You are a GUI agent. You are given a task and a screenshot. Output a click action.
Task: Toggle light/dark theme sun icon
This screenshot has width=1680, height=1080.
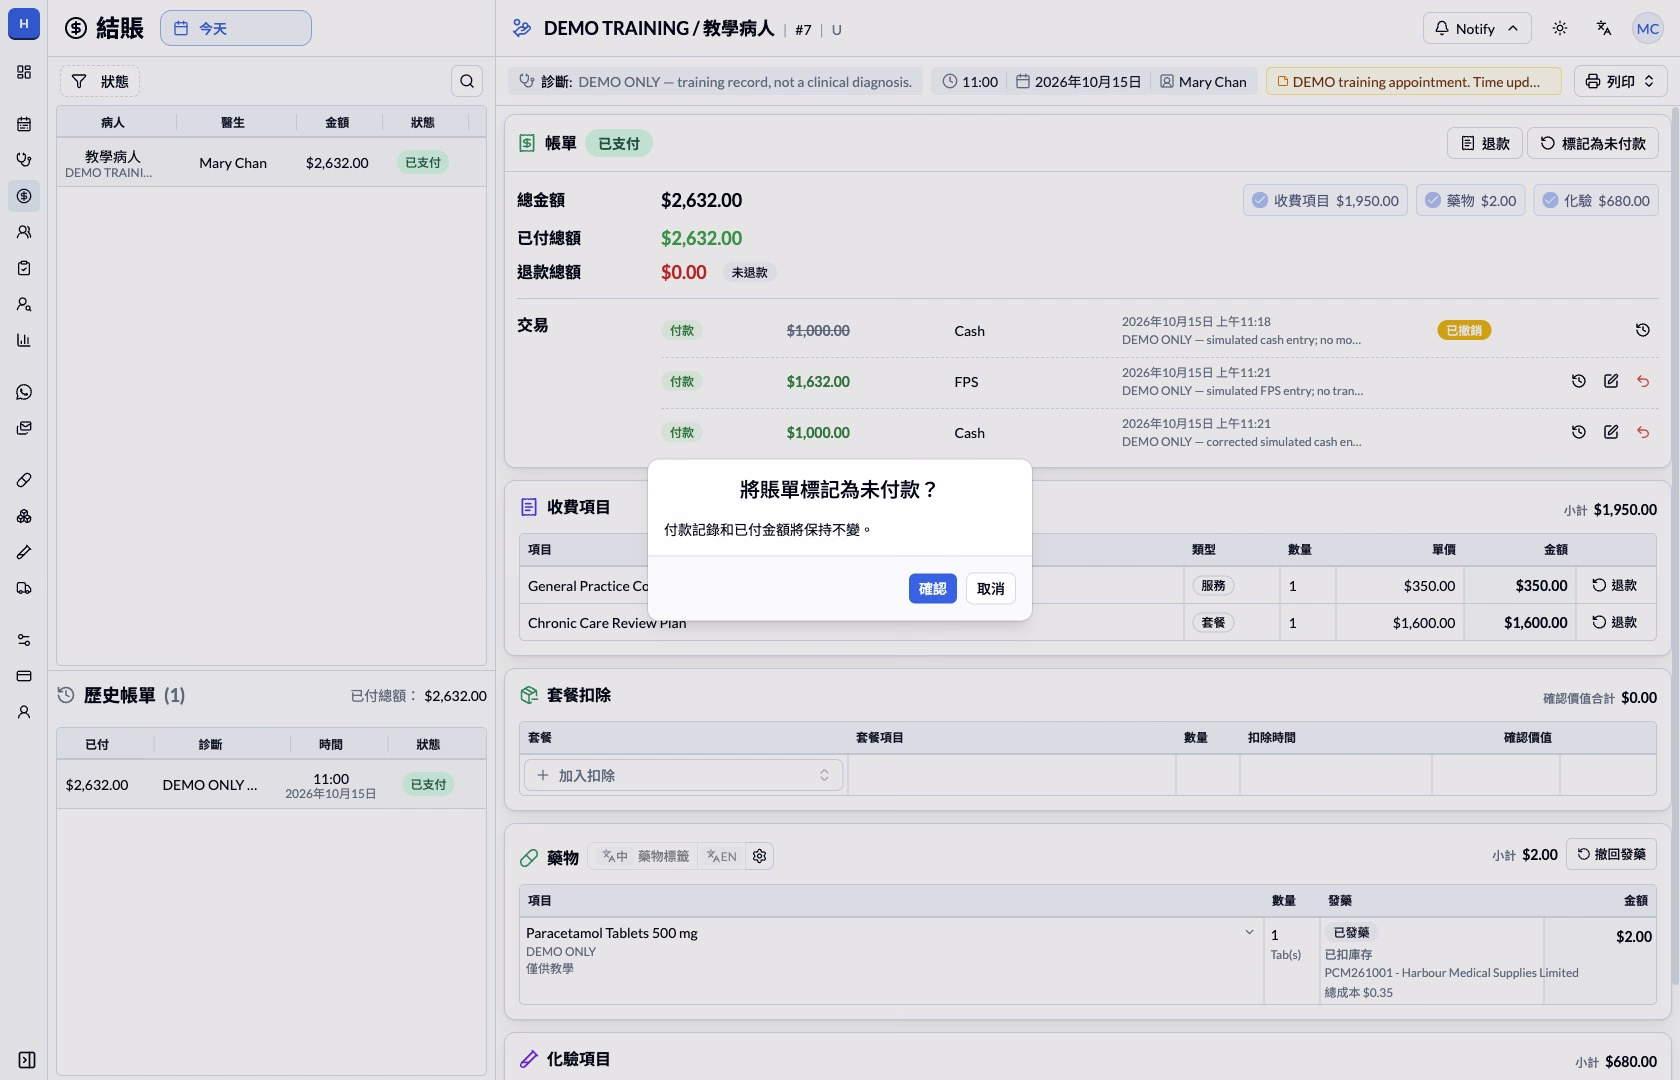tap(1560, 28)
